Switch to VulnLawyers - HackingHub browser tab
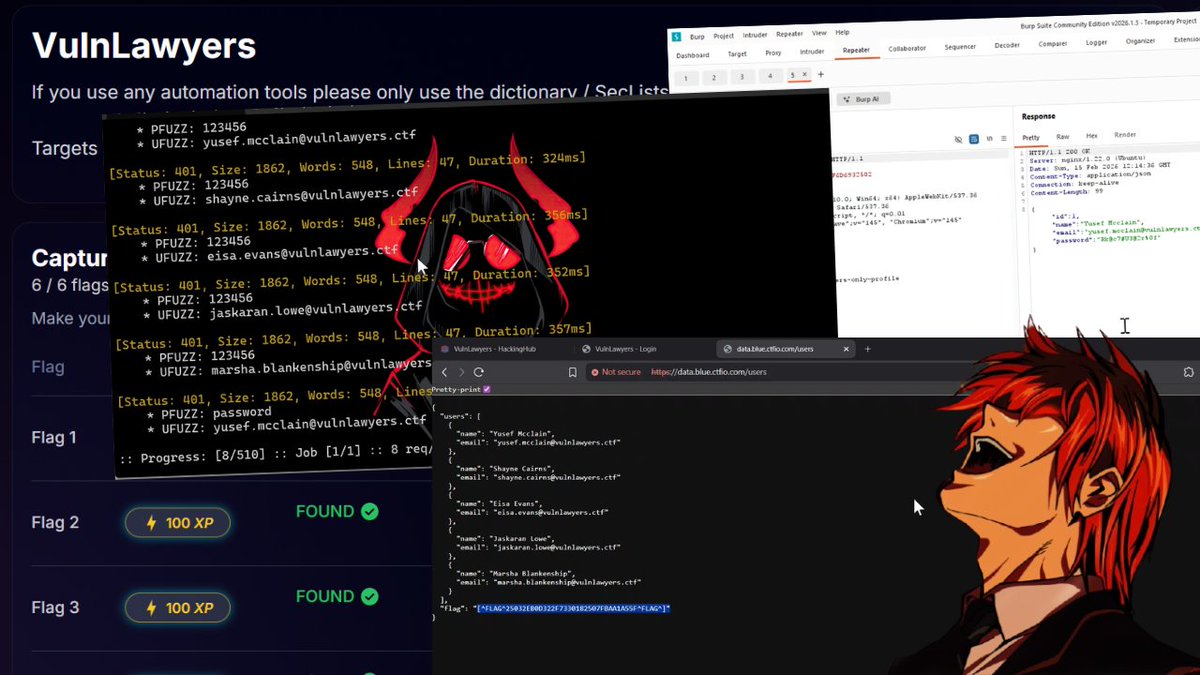Viewport: 1200px width, 675px height. click(496, 349)
